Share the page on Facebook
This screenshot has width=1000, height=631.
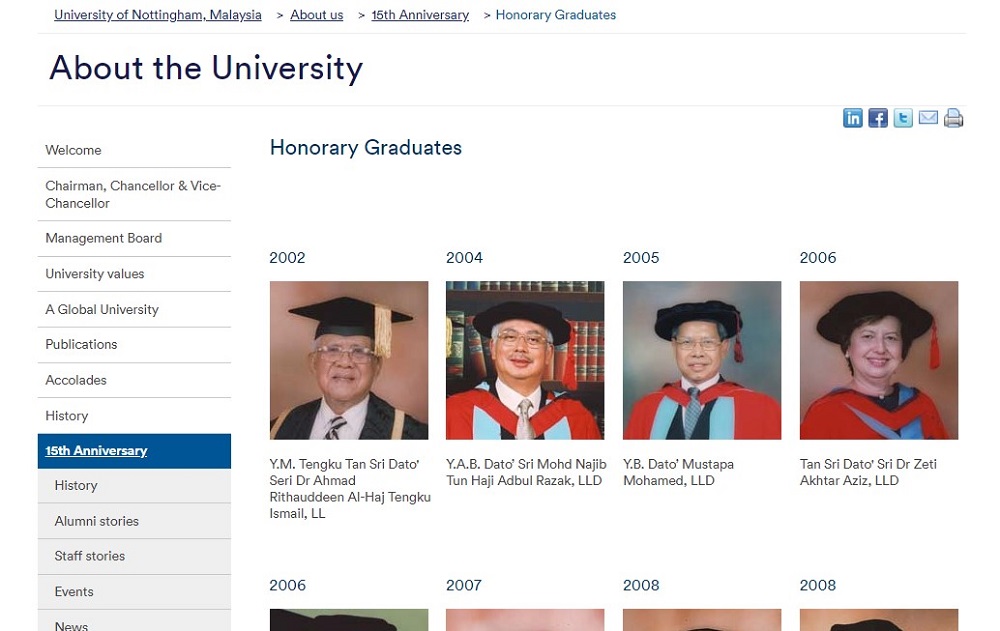point(878,117)
